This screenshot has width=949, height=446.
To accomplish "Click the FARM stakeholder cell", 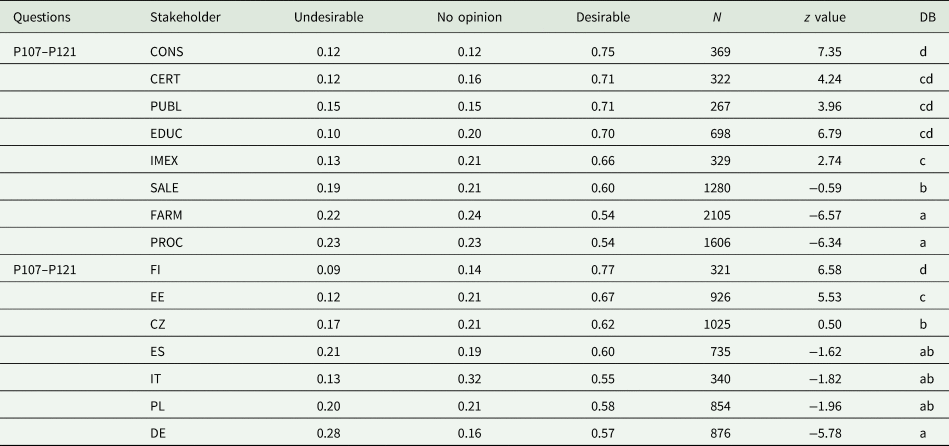I will [168, 214].
